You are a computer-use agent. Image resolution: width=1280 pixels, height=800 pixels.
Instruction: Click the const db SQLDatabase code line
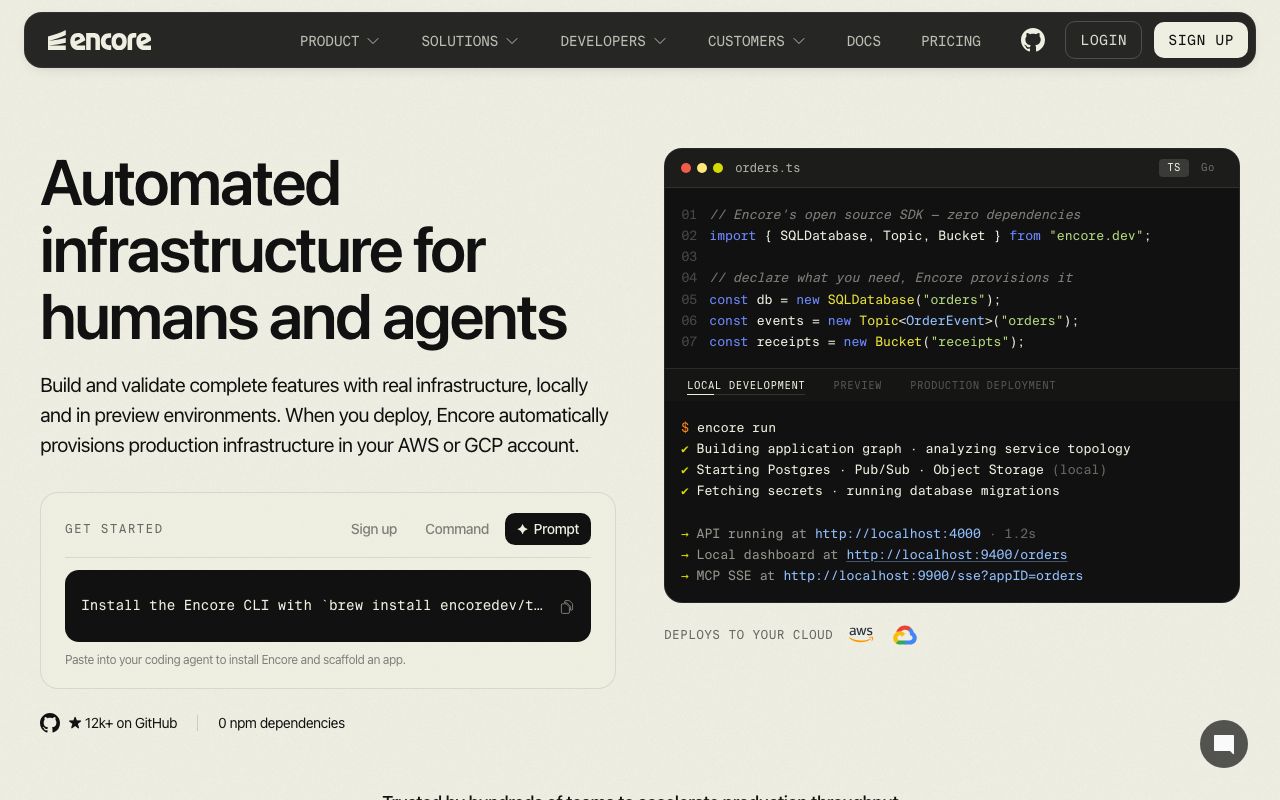pyautogui.click(x=855, y=300)
